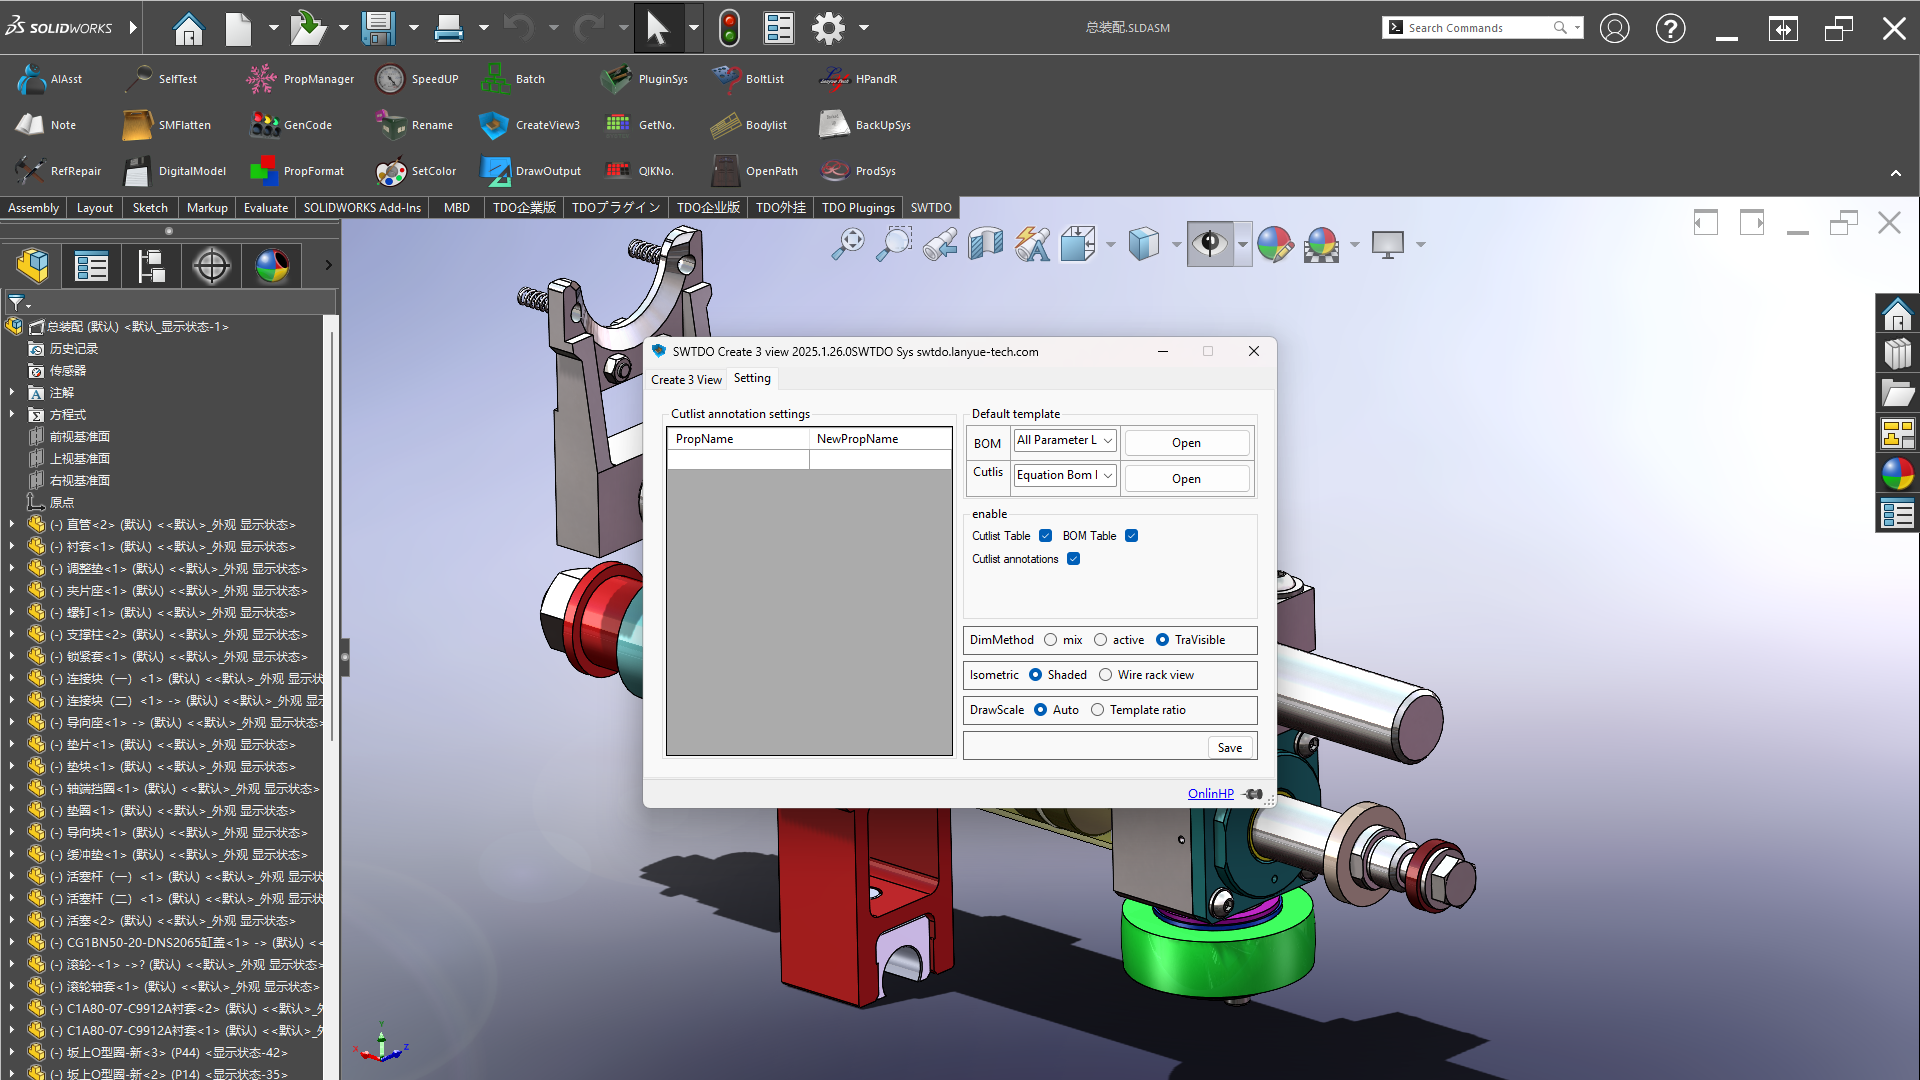This screenshot has height=1080, width=1920.
Task: Launch the BoltList tool
Action: 726,79
